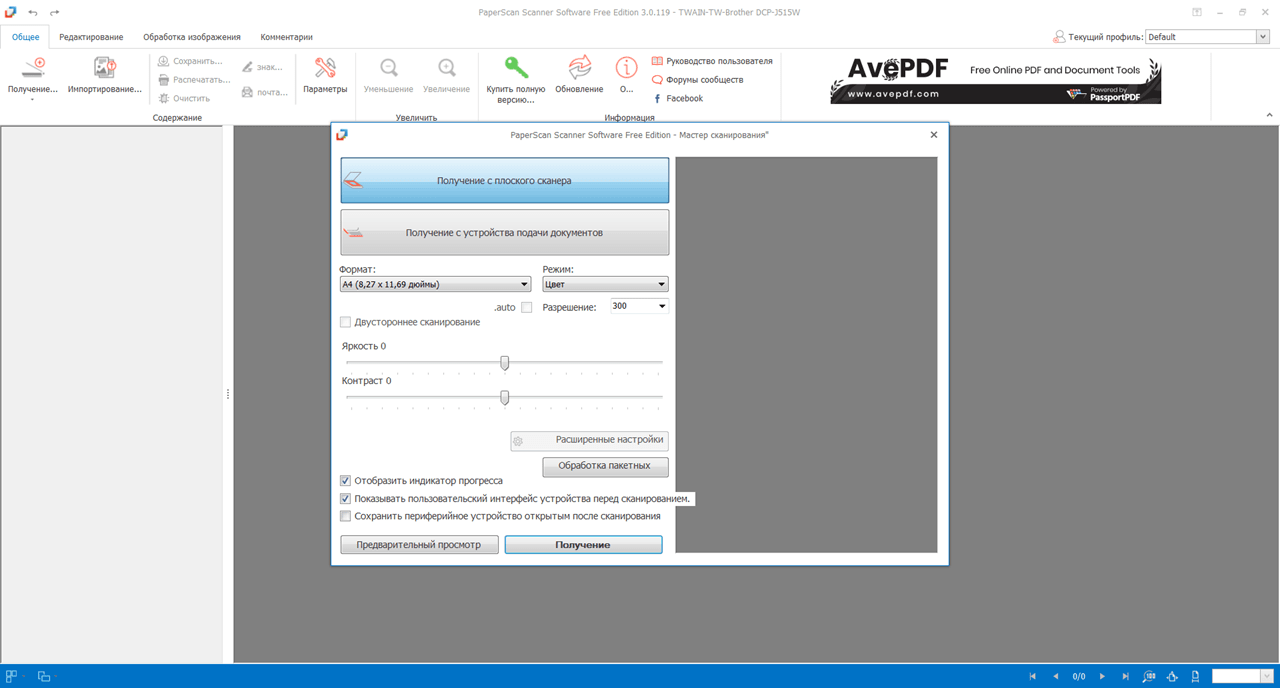Go to first page in status bar
This screenshot has height=688, width=1280.
click(x=1033, y=677)
